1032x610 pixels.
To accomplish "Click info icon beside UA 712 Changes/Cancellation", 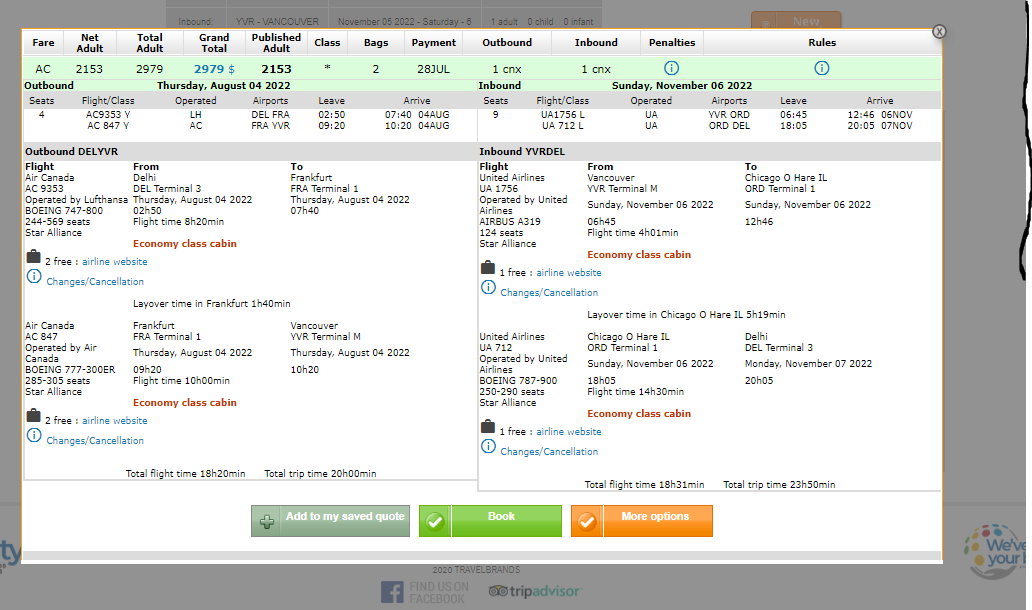I will 488,451.
